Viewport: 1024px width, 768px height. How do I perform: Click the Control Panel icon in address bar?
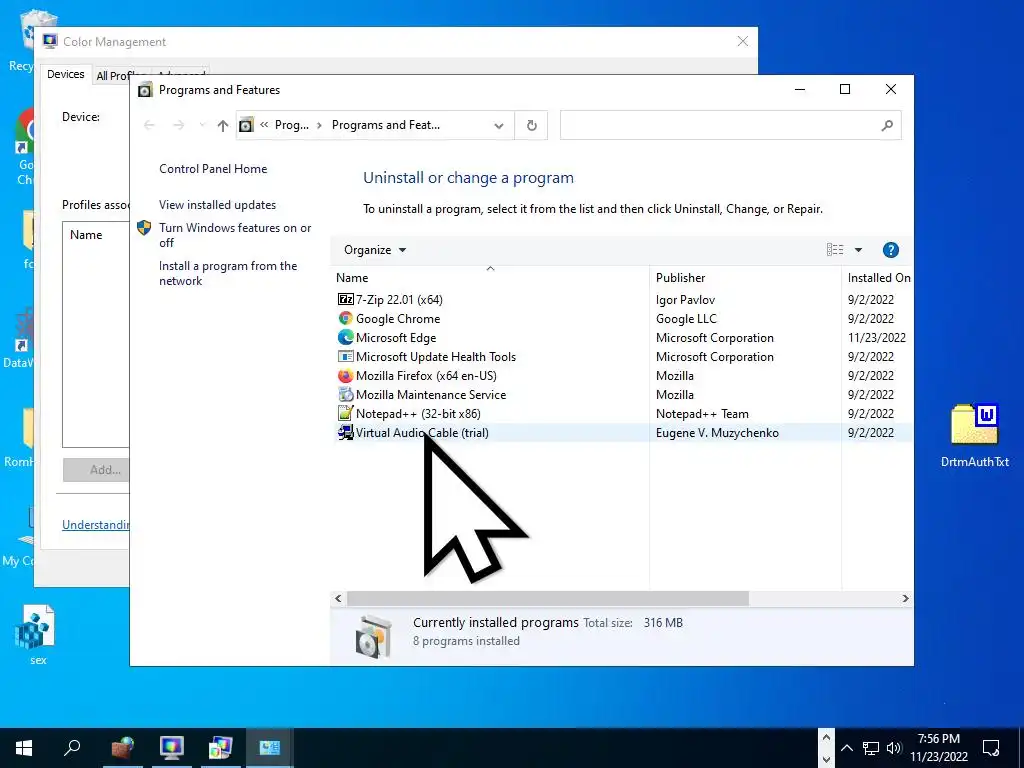point(246,125)
